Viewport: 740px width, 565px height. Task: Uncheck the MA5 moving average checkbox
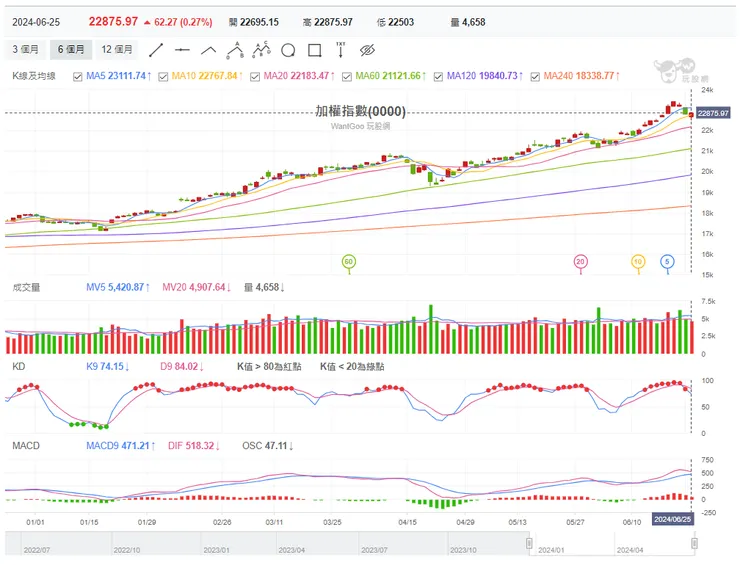pos(78,76)
